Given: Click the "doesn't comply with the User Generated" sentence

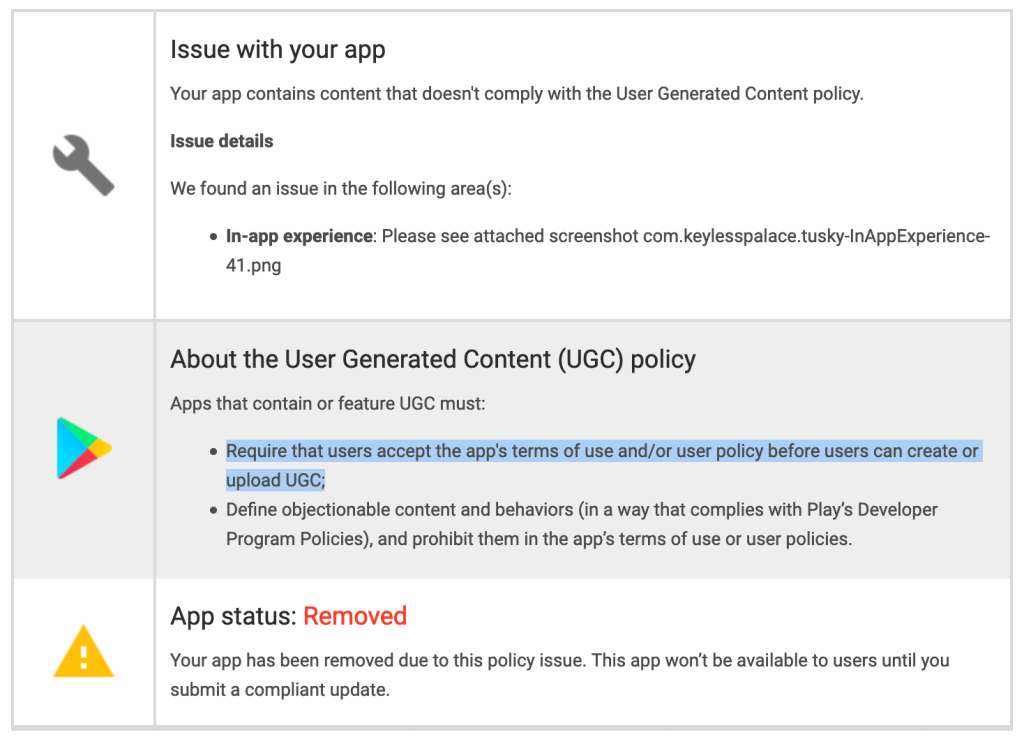Looking at the screenshot, I should [516, 94].
